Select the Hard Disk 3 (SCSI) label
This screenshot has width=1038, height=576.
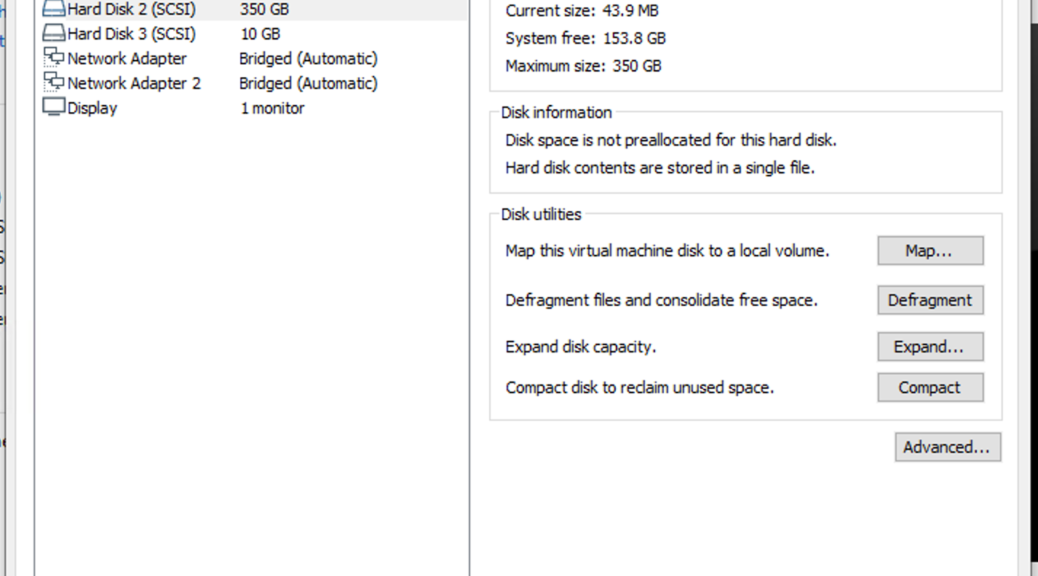131,34
